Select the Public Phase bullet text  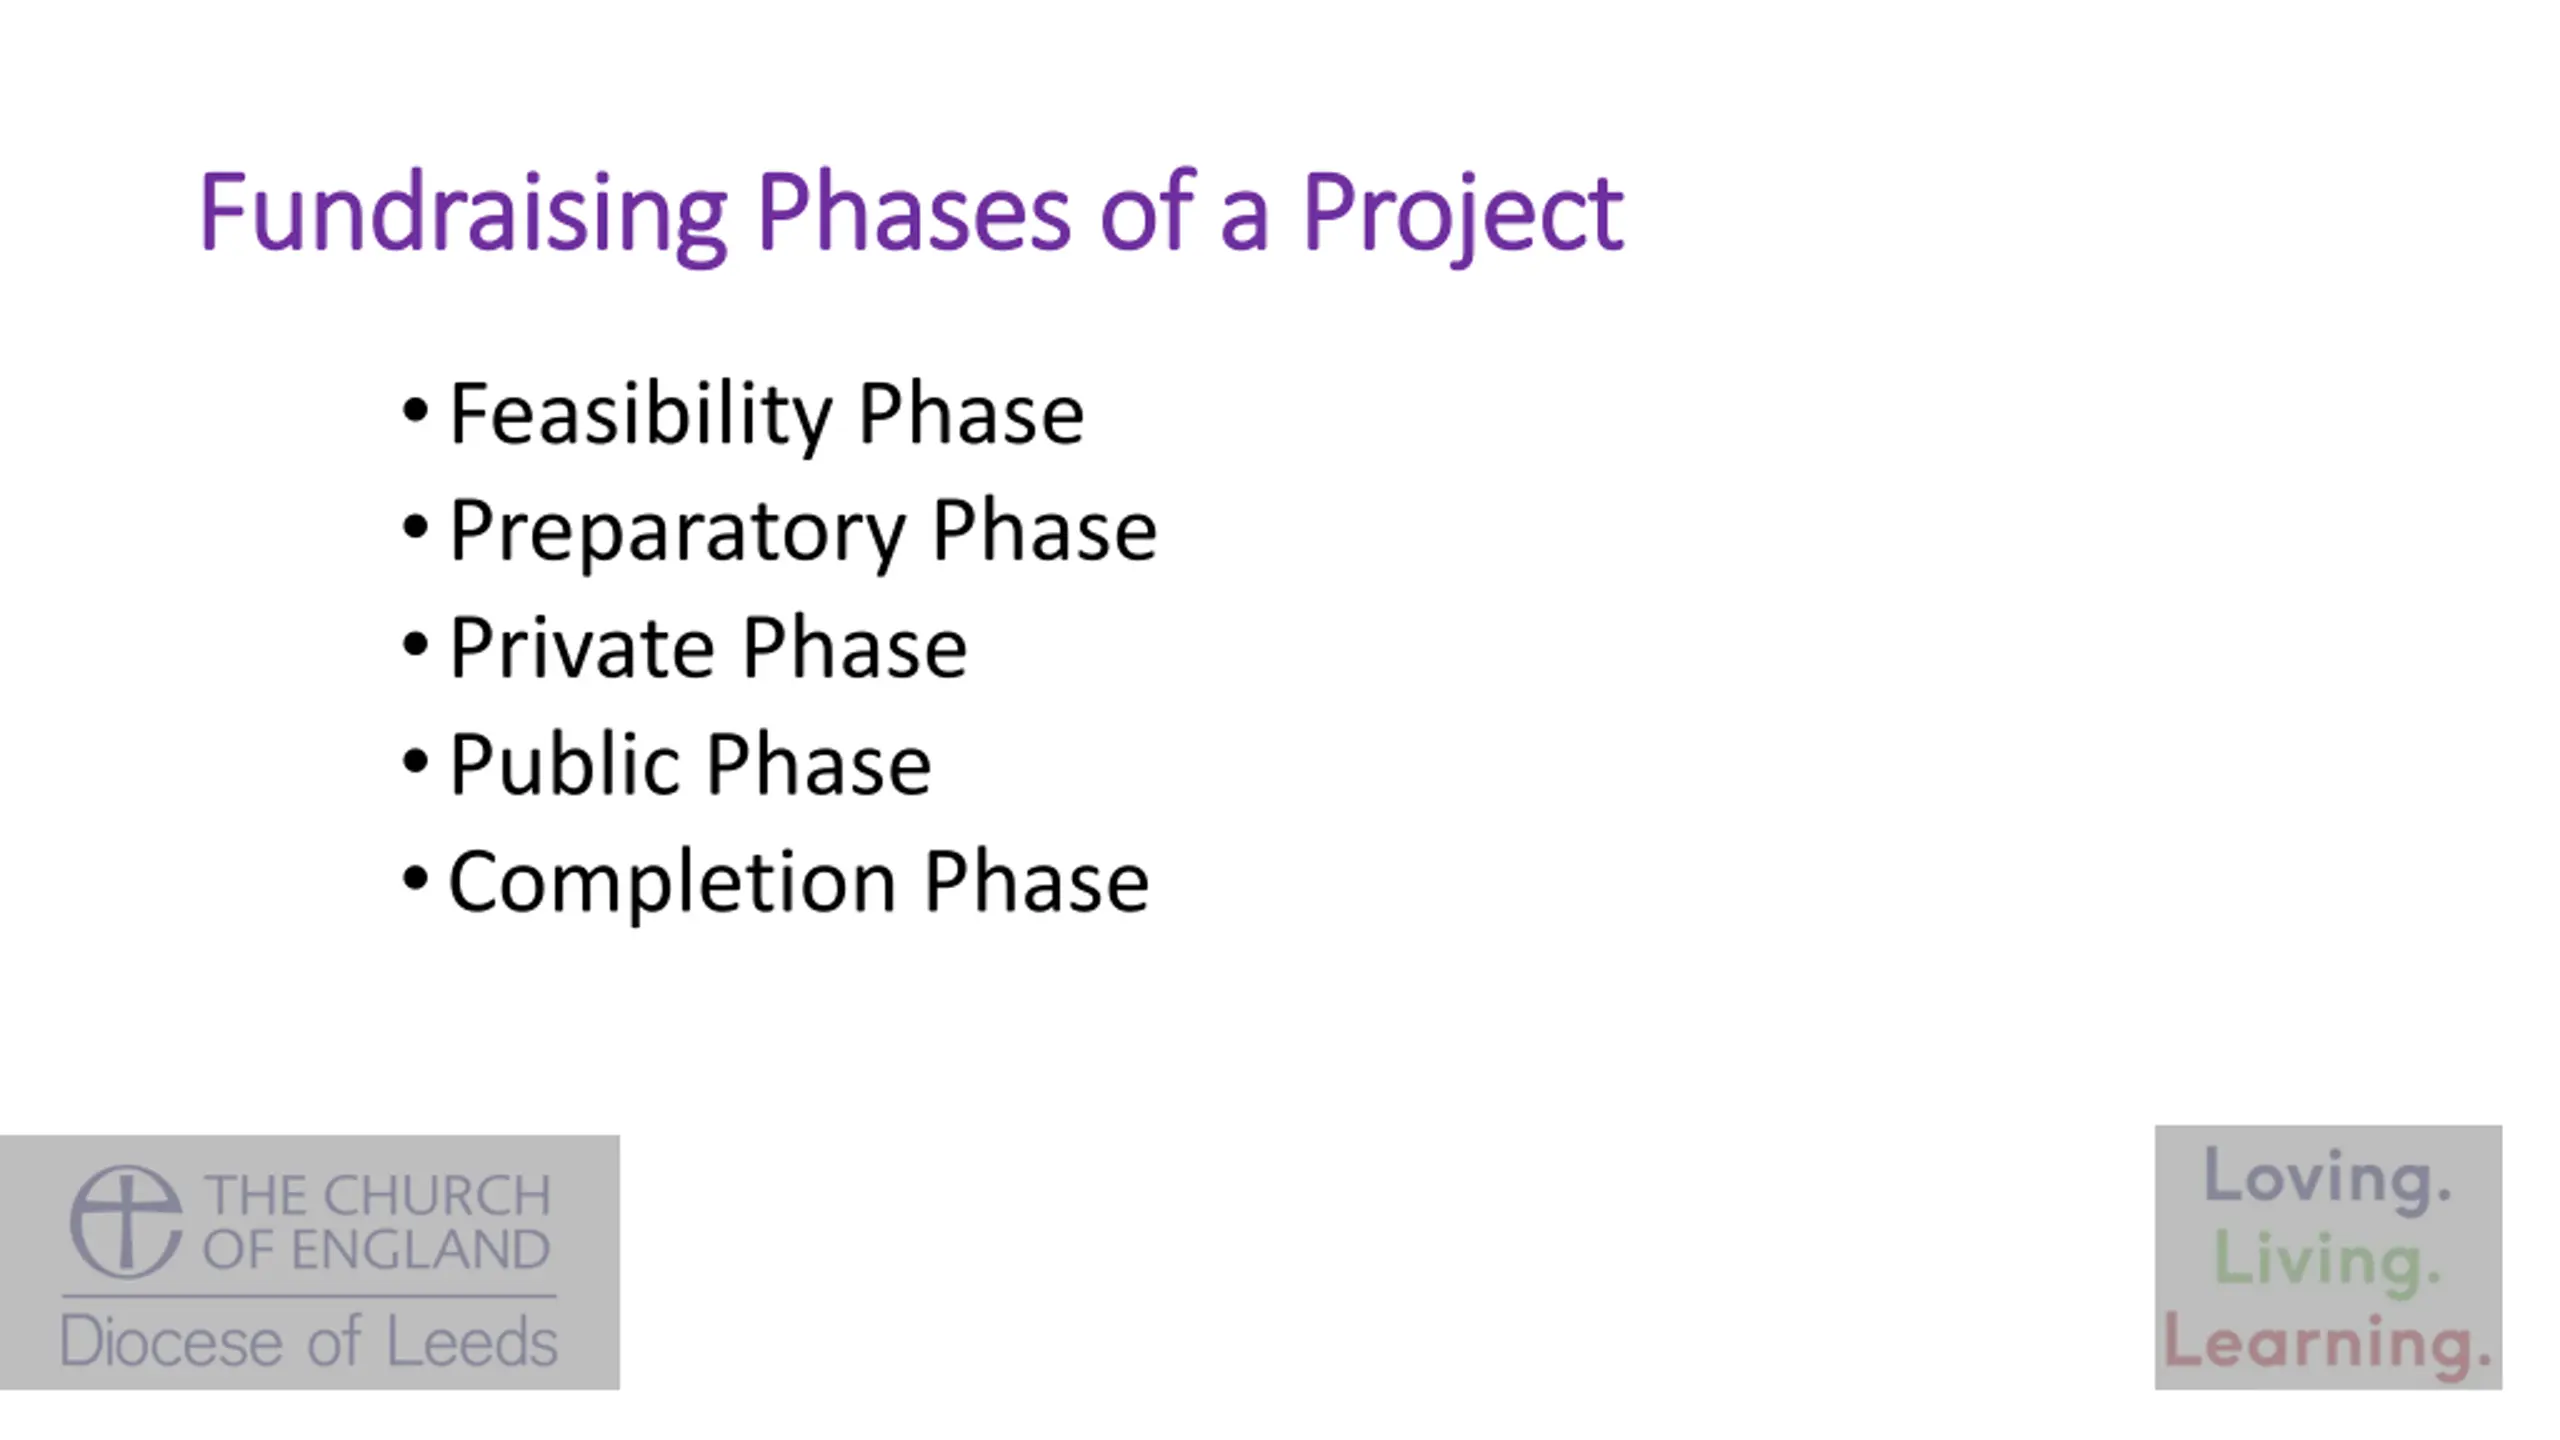690,765
